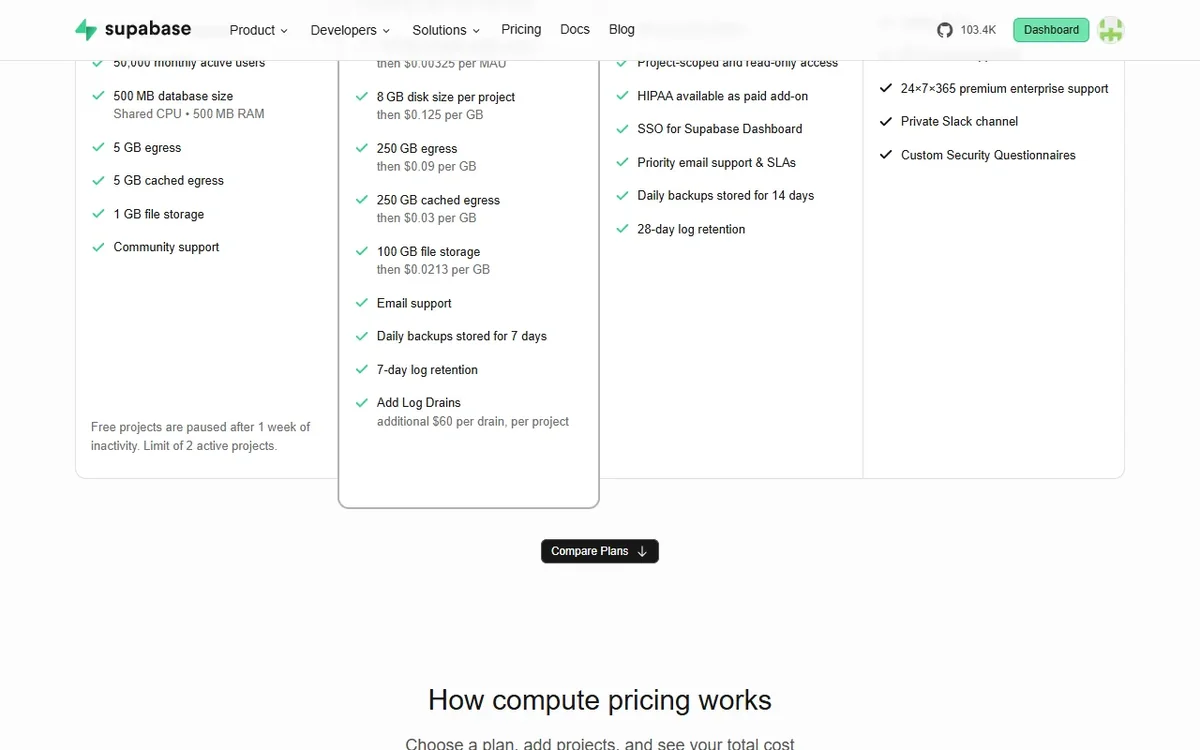Click checkmark beside Daily backups for 7 days
This screenshot has height=750, width=1200.
coord(362,336)
